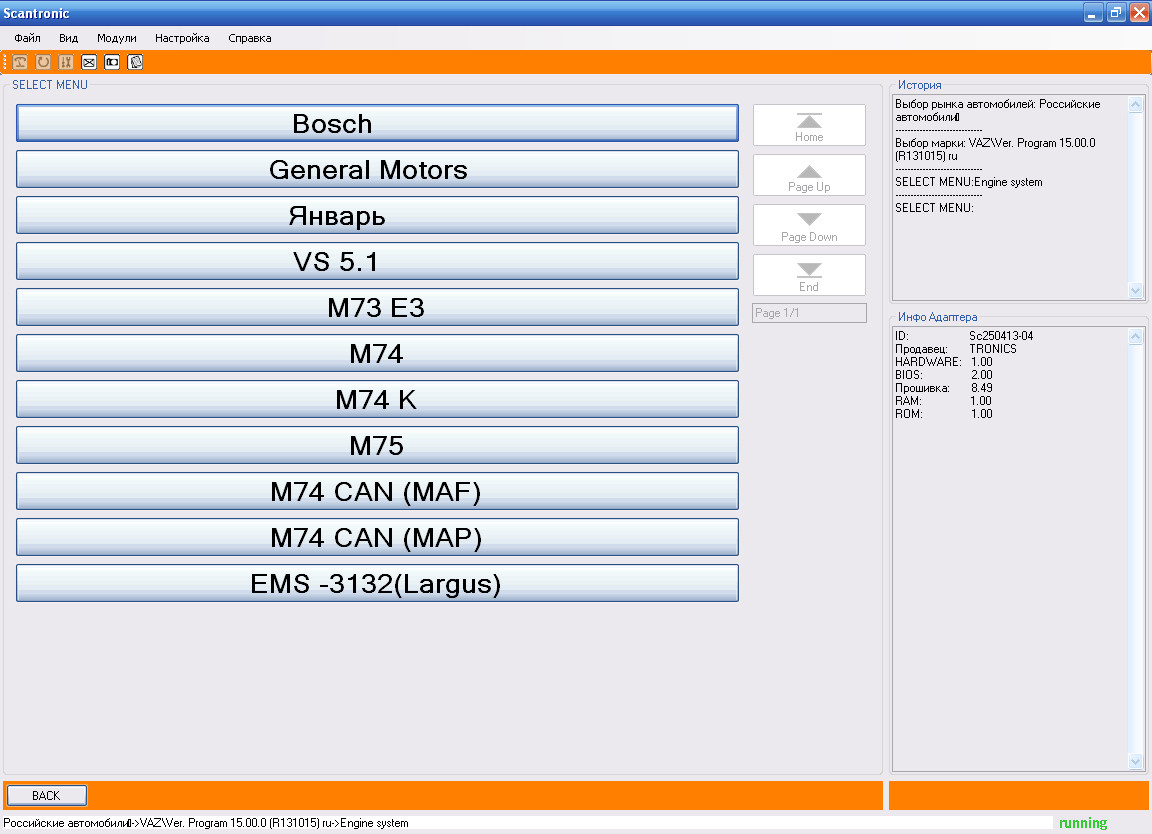Click the Прошивка value 8.49
The width and height of the screenshot is (1152, 834).
point(982,388)
